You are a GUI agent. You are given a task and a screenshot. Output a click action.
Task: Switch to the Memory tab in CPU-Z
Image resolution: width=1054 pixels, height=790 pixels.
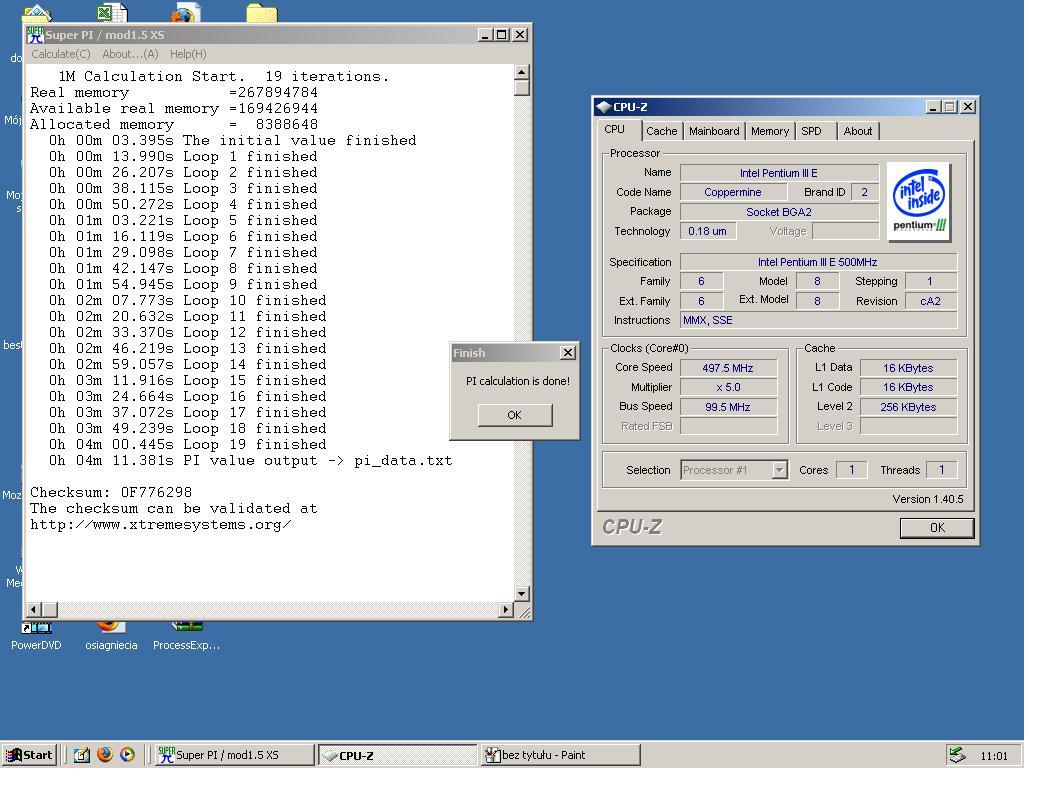[770, 131]
